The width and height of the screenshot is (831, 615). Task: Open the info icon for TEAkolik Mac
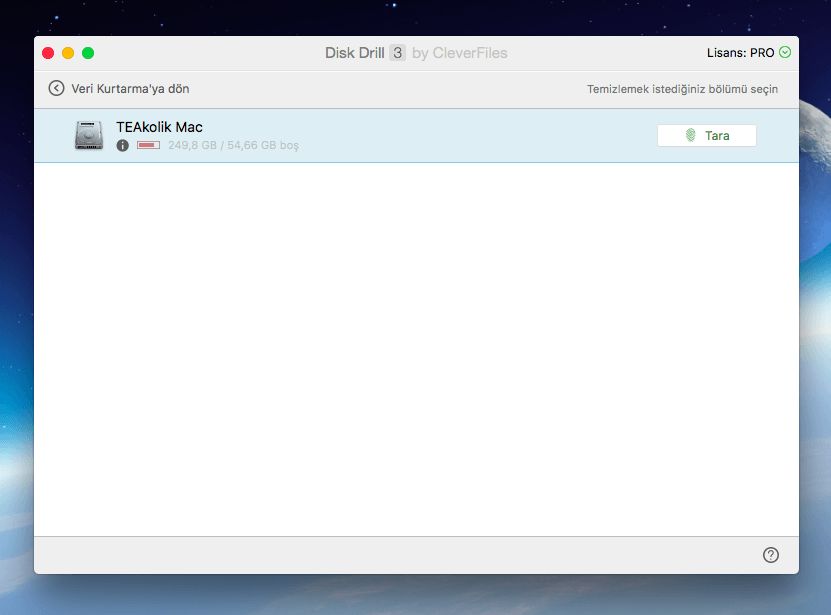point(122,145)
